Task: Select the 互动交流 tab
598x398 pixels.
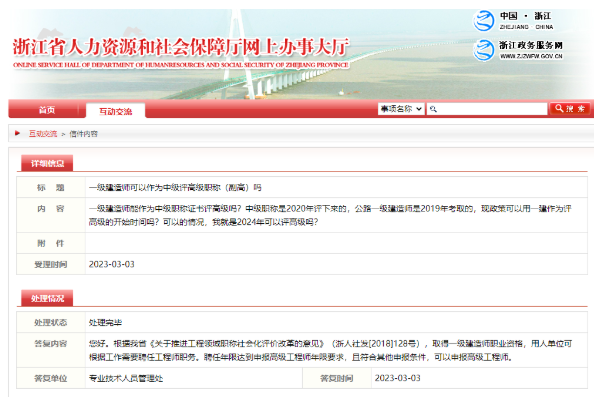Action: coord(116,111)
